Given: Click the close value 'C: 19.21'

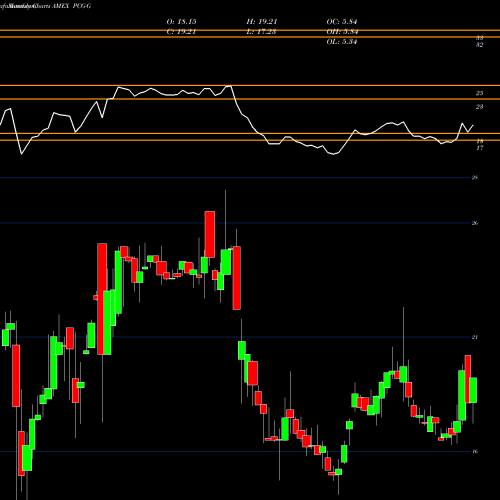Looking at the screenshot, I should (181, 32).
